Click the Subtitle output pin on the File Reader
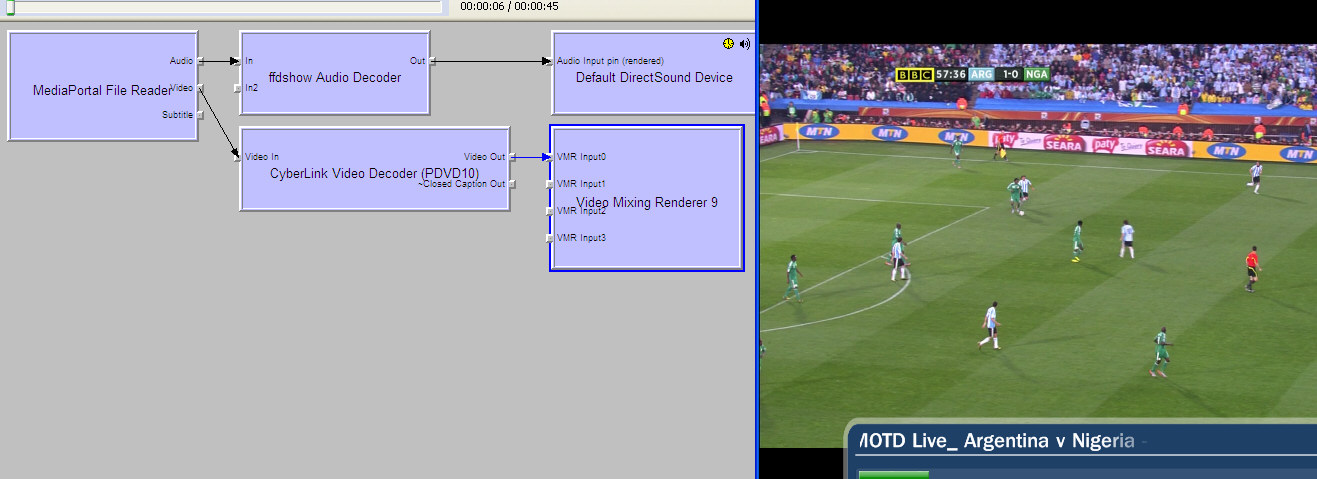The image size is (1317, 479). (201, 115)
